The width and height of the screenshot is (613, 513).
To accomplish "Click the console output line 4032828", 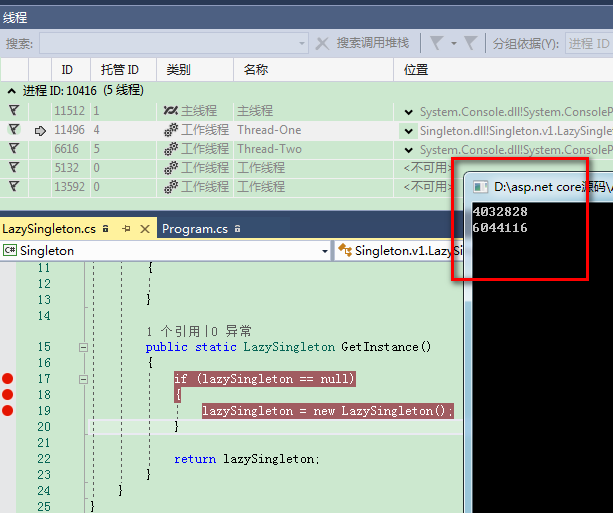I will [500, 212].
